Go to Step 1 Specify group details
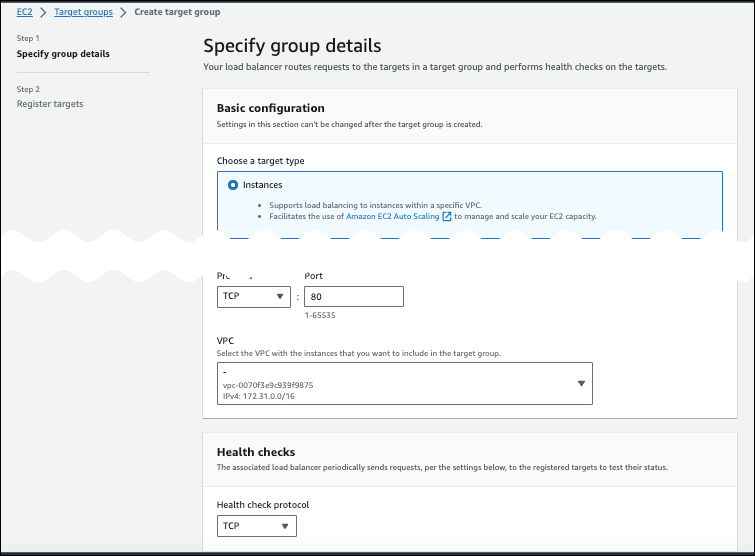Image resolution: width=755 pixels, height=556 pixels. point(63,54)
